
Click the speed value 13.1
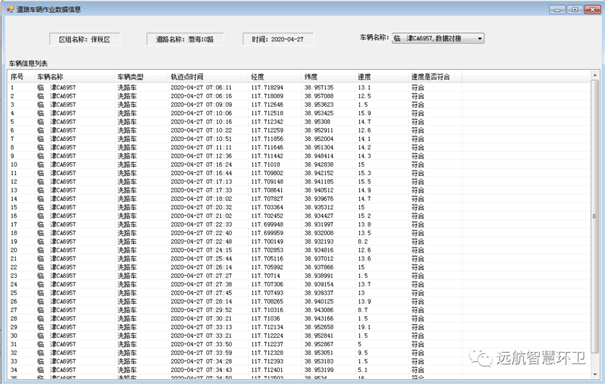tap(364, 88)
